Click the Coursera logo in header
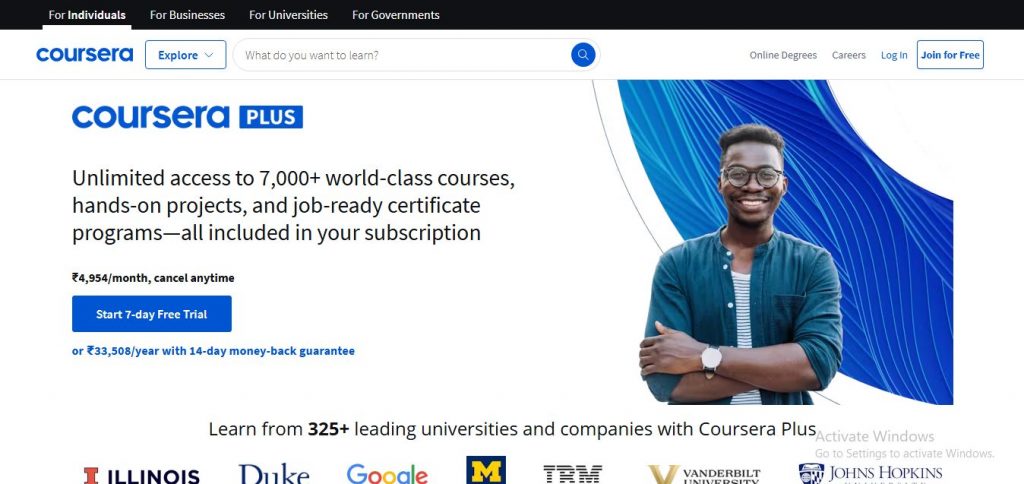1024x484 pixels. 84,55
